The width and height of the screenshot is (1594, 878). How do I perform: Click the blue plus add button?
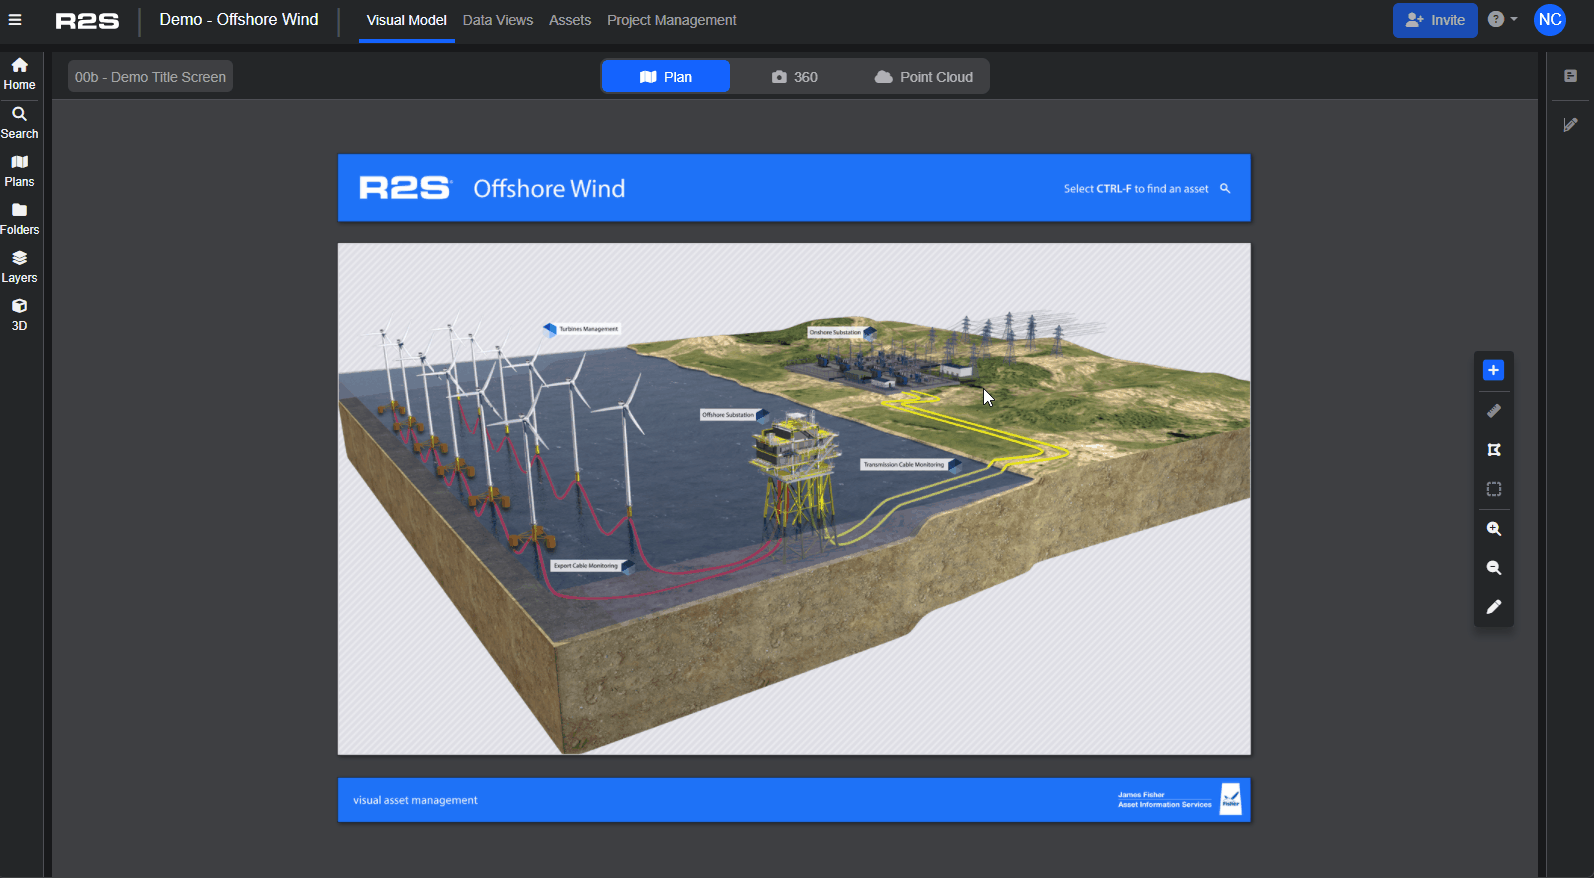[1493, 371]
